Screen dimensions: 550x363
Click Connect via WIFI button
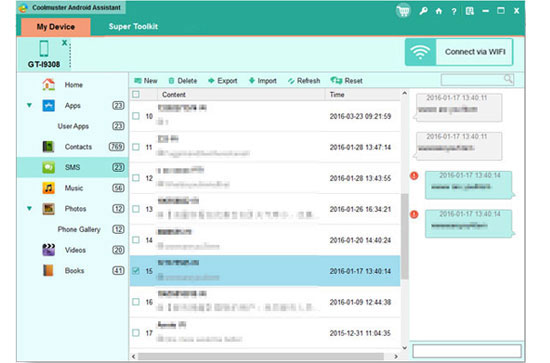coord(459,52)
